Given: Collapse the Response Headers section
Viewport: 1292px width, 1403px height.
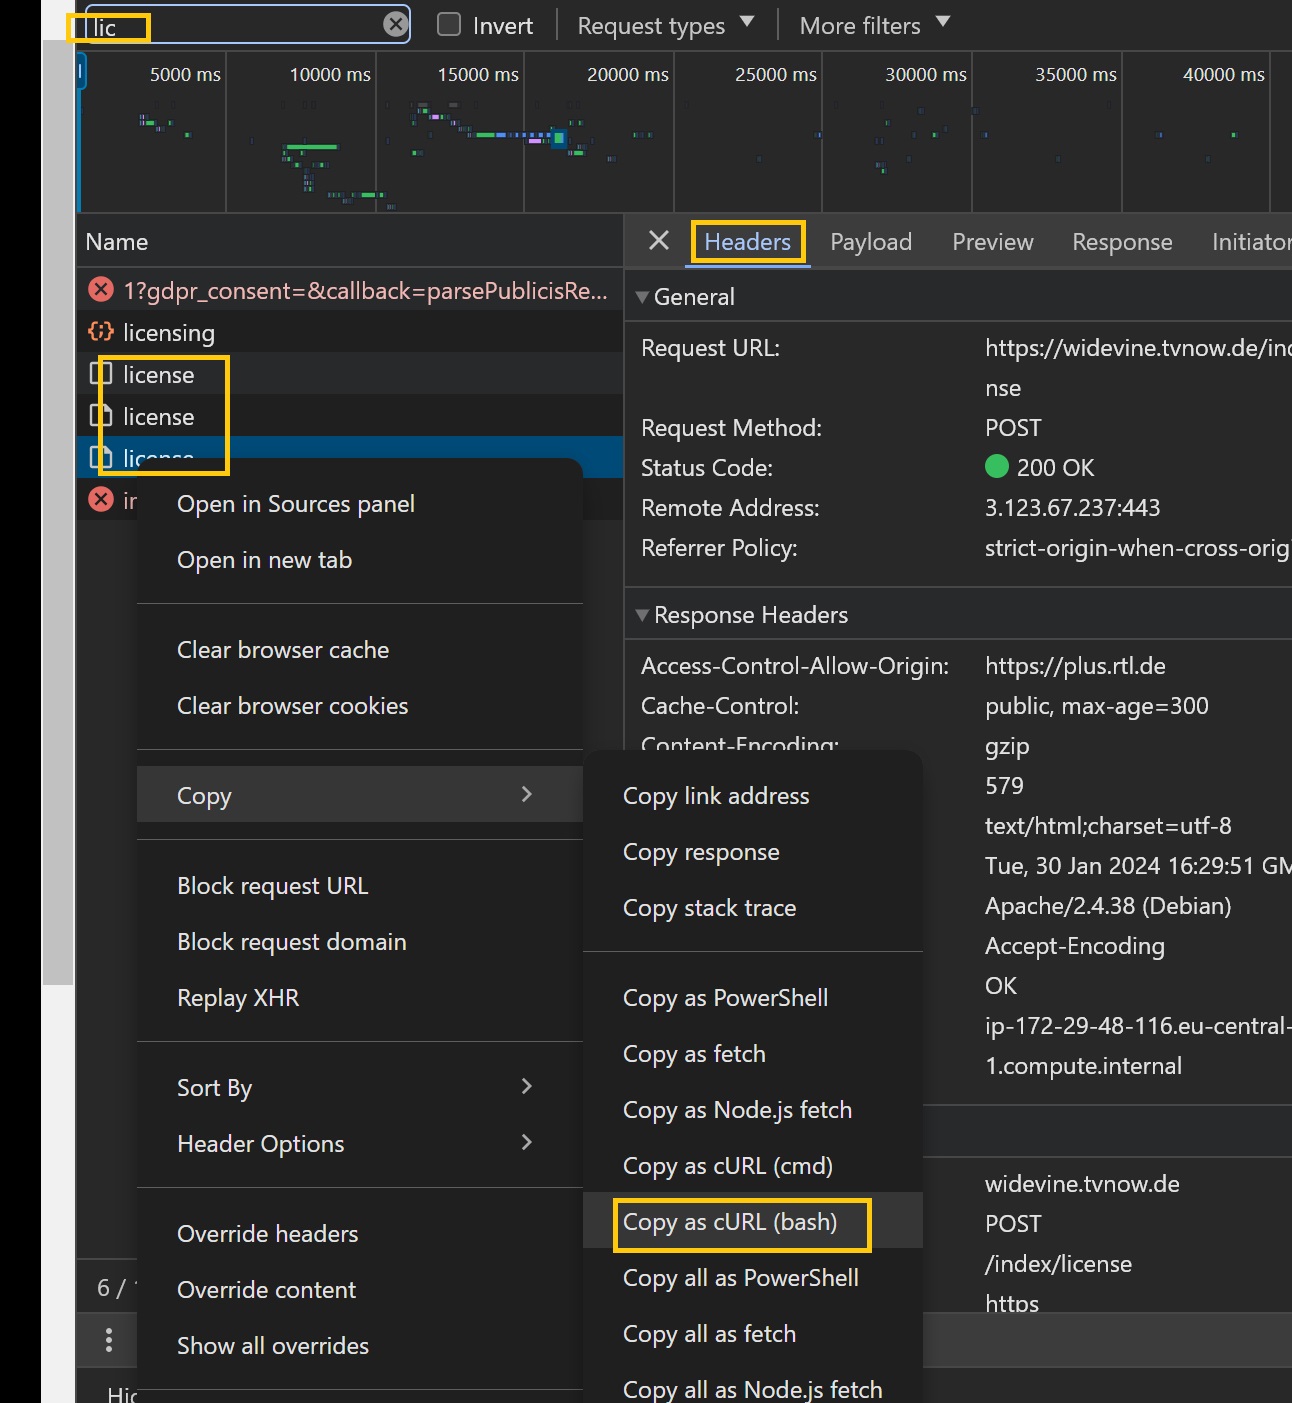Looking at the screenshot, I should pos(643,615).
